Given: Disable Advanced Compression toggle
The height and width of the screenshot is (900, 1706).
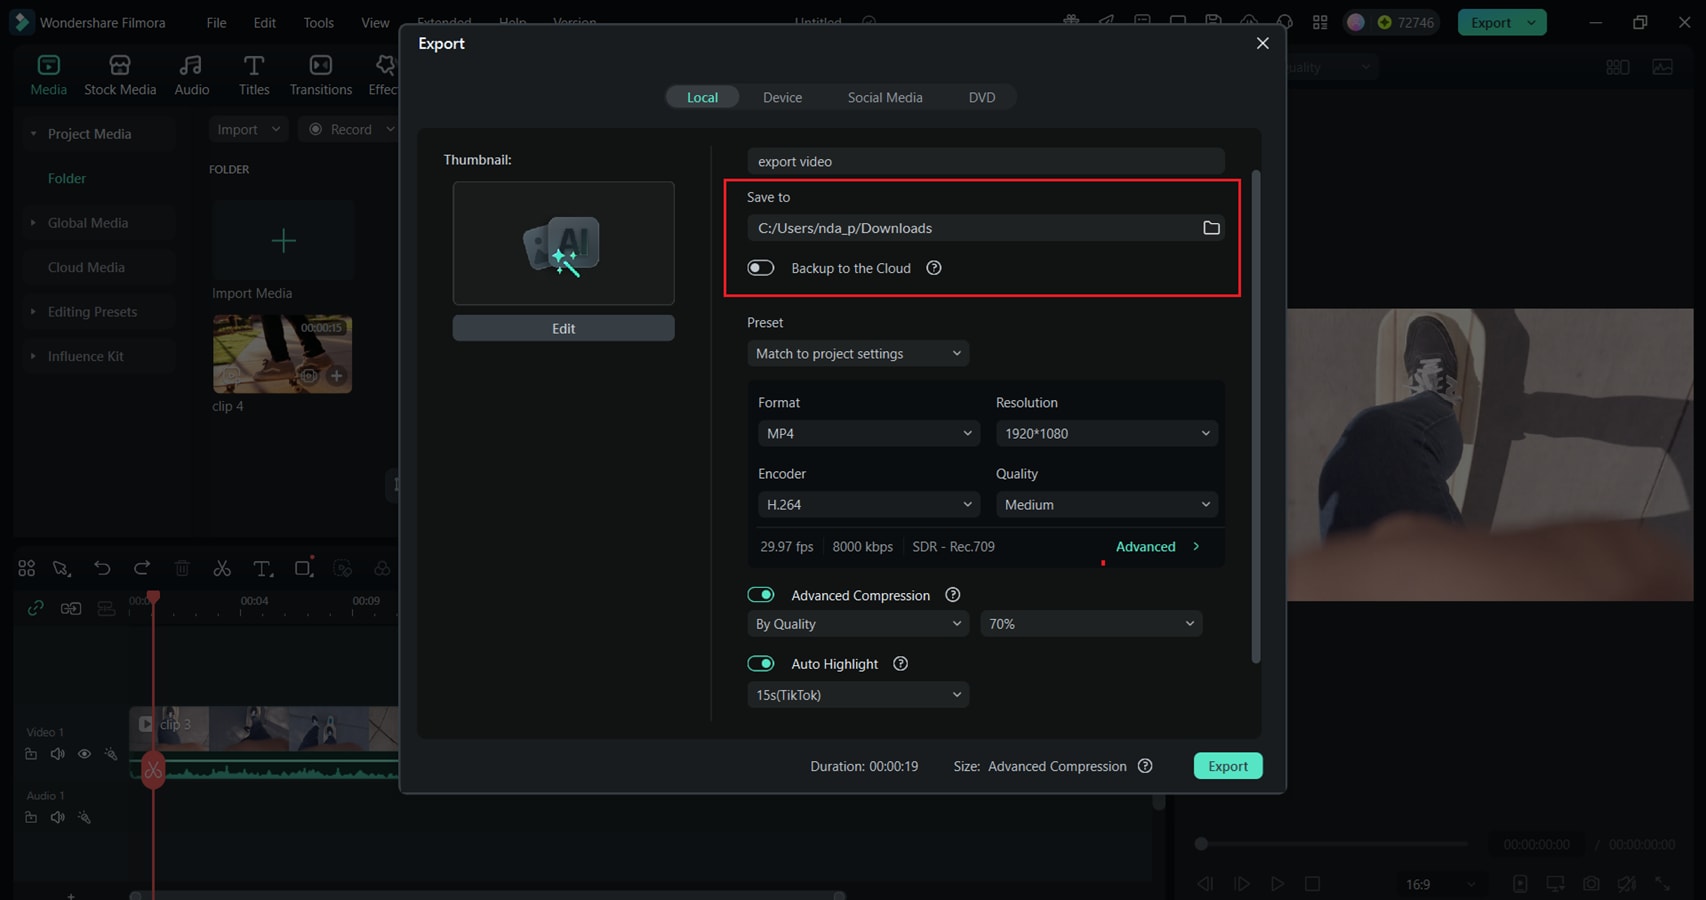Looking at the screenshot, I should 761,595.
